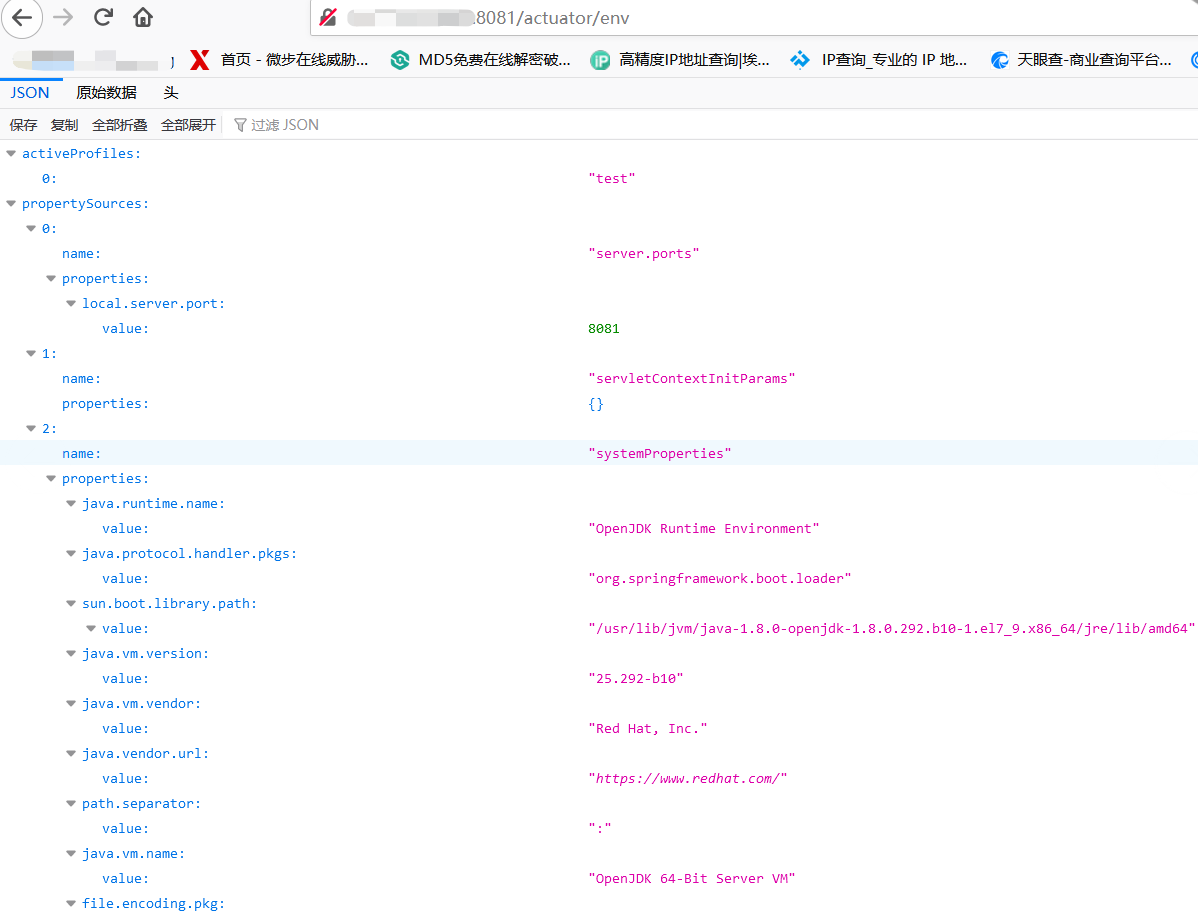This screenshot has height=916, width=1198.
Task: Select the "test" profile value
Action: 611,178
